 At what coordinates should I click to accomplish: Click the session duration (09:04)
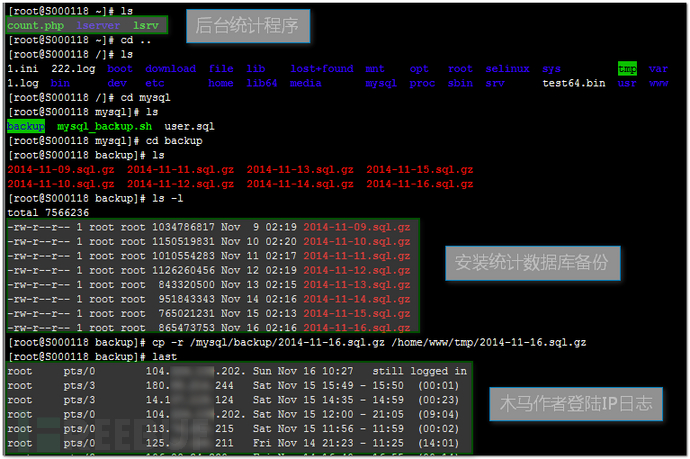coord(438,415)
